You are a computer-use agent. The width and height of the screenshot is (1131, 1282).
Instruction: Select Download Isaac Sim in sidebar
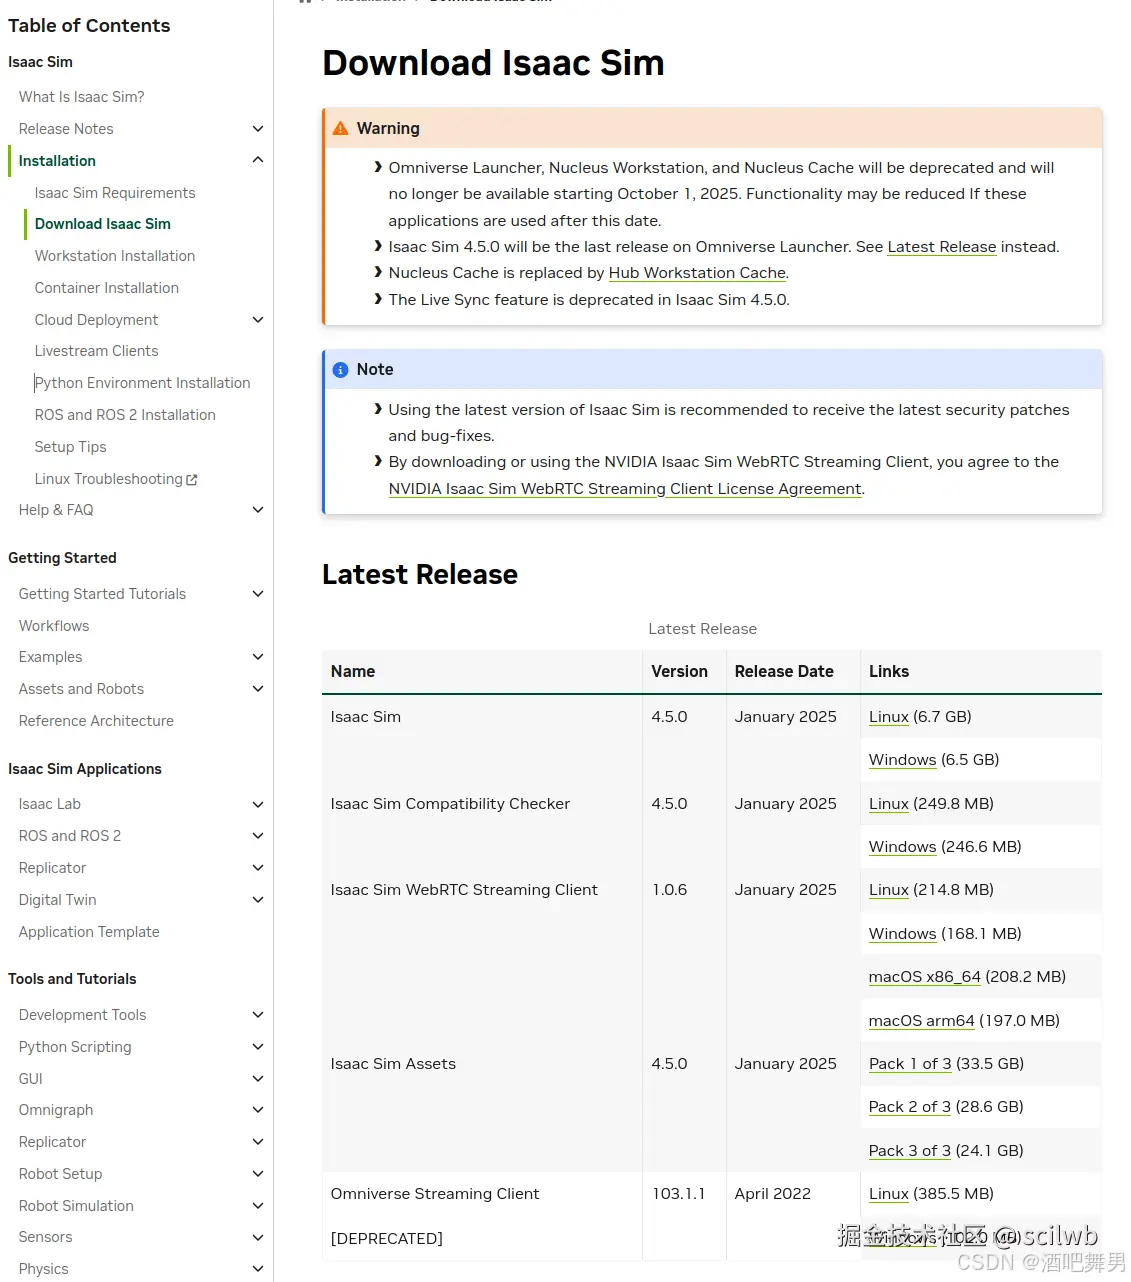[x=102, y=224]
